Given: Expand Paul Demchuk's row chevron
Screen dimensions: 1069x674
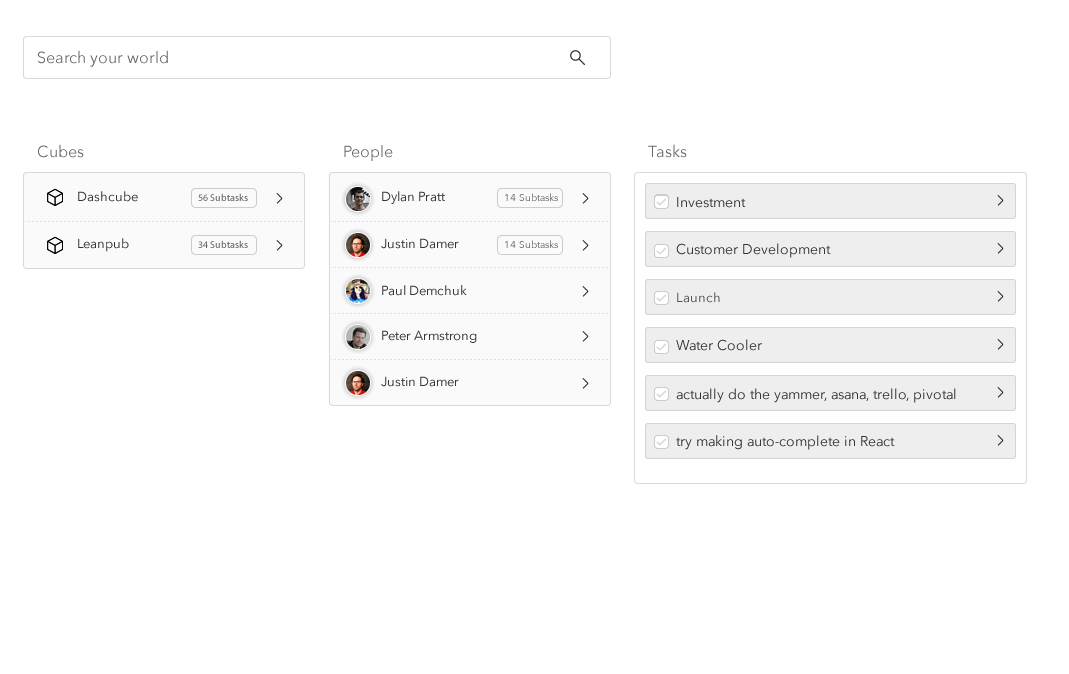Looking at the screenshot, I should [x=586, y=291].
